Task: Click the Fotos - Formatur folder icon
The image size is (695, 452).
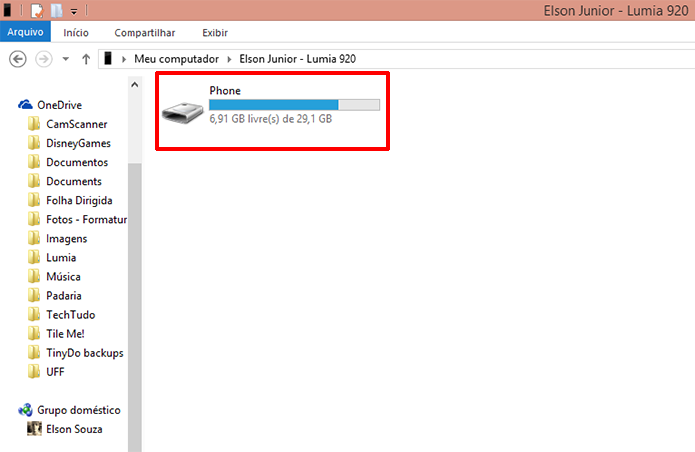Action: (x=34, y=219)
